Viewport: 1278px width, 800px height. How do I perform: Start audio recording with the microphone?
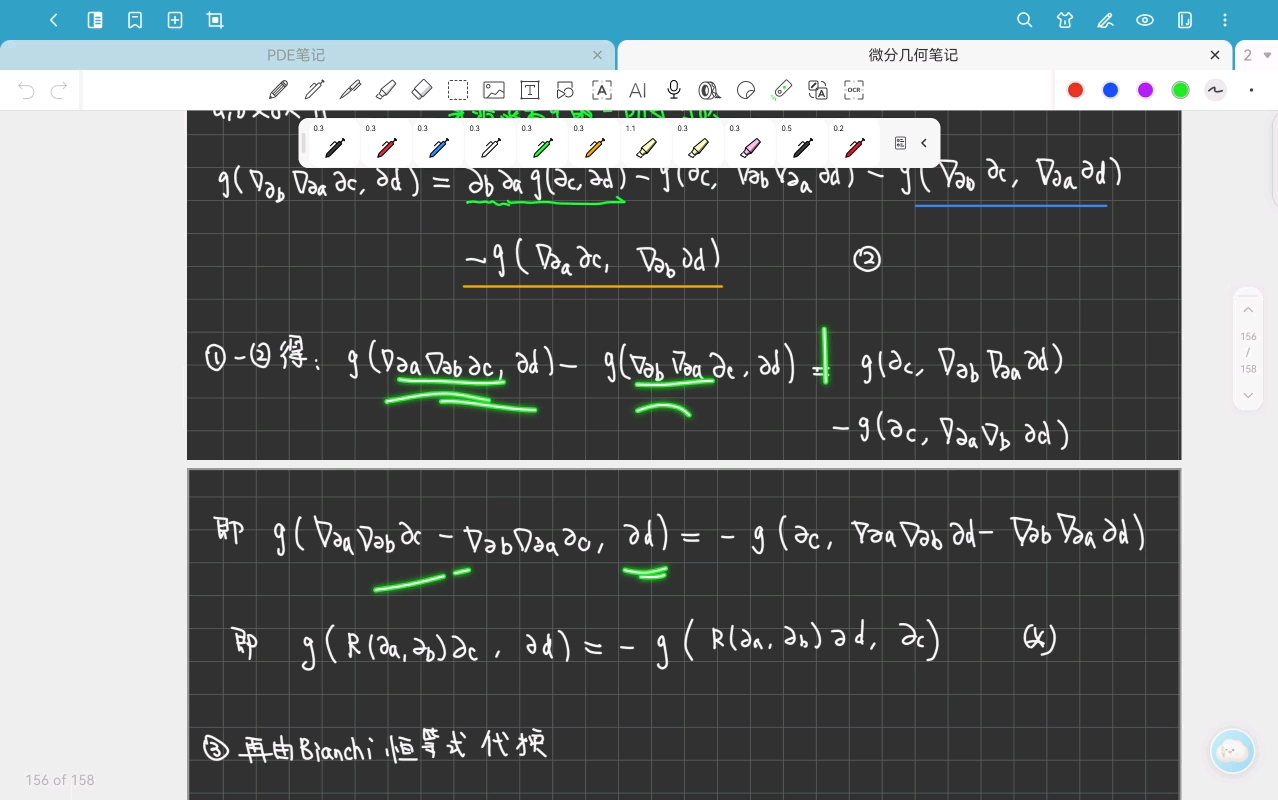(674, 90)
